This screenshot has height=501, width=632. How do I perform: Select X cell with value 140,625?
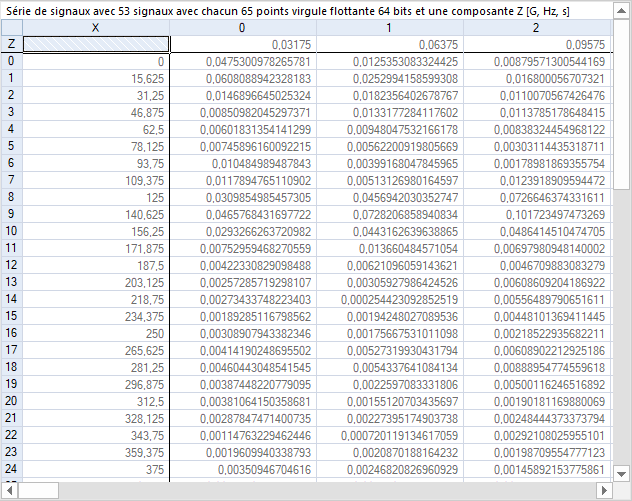[x=96, y=214]
